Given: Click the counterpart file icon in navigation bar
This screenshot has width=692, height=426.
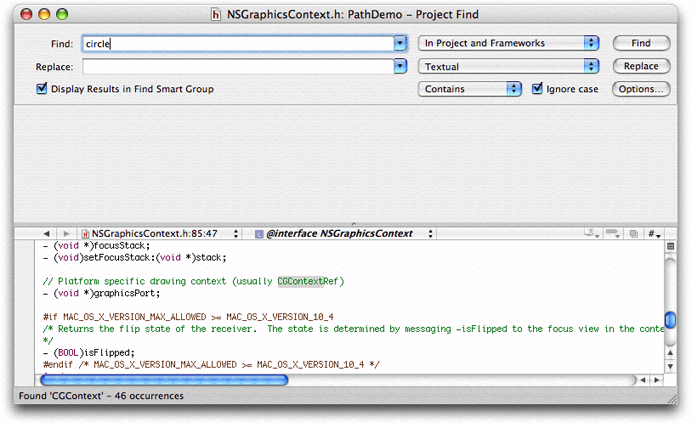Looking at the screenshot, I should (635, 233).
